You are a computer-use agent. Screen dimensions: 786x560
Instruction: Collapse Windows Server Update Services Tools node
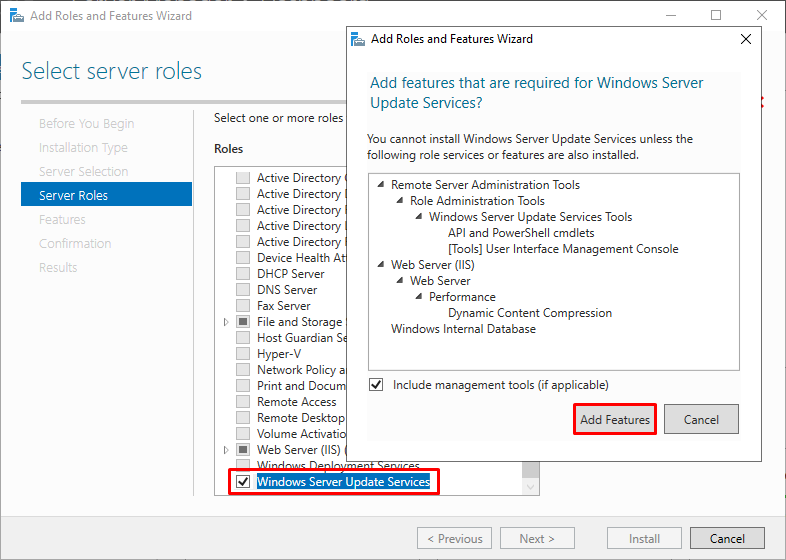(419, 217)
